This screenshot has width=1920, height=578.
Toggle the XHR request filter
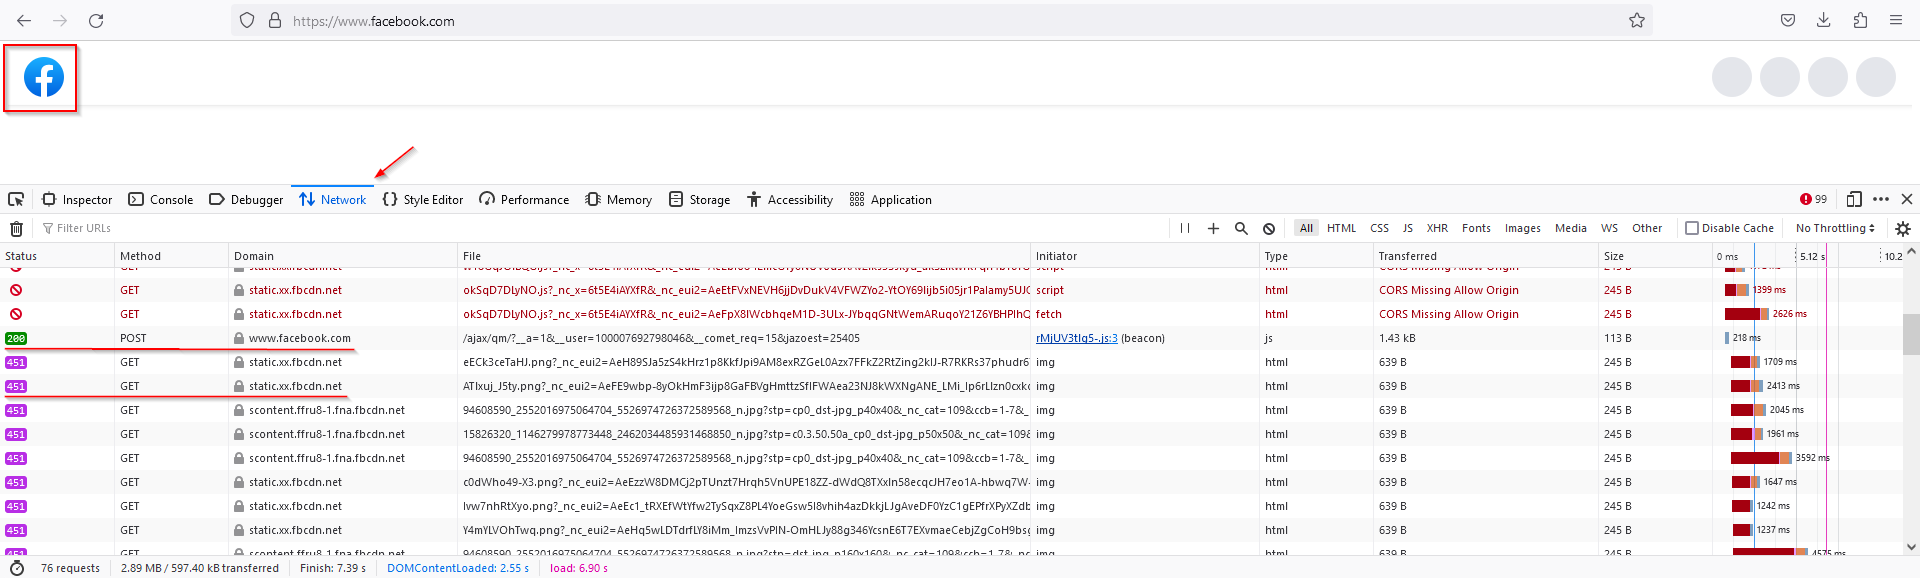[x=1437, y=228]
